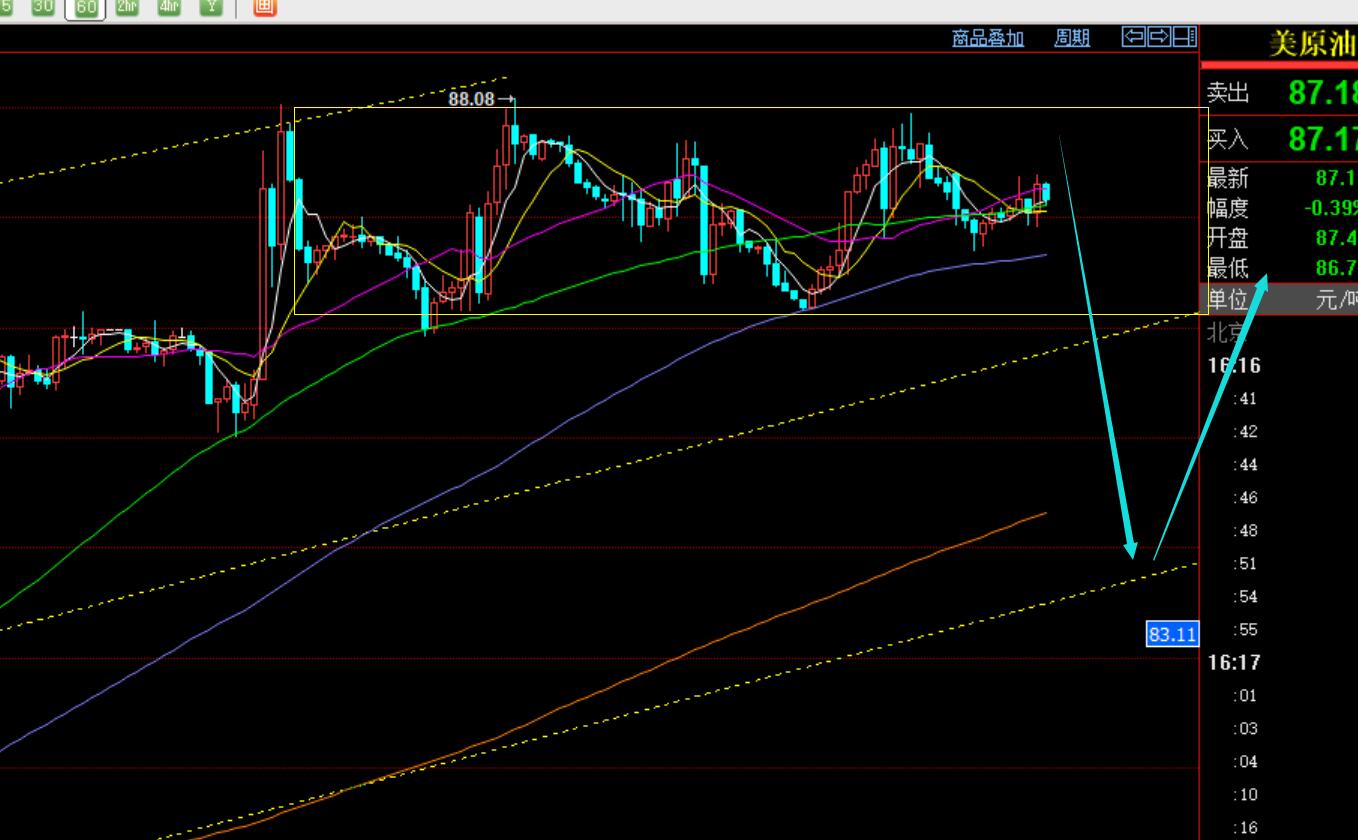The height and width of the screenshot is (840, 1358).
Task: Click the orange grid layout icon
Action: pyautogui.click(x=264, y=7)
